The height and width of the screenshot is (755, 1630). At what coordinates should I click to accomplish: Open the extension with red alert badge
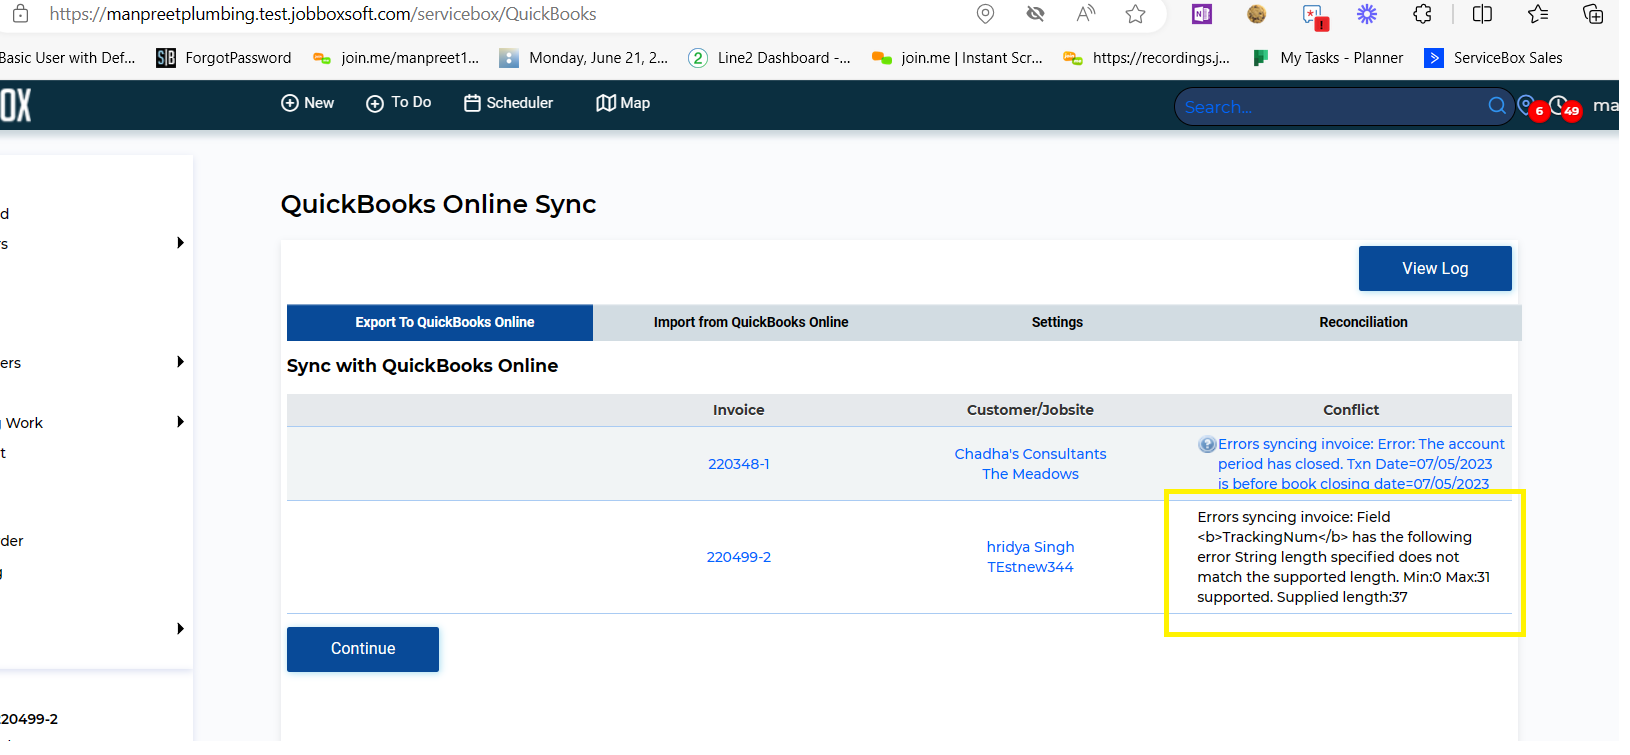coord(1314,15)
